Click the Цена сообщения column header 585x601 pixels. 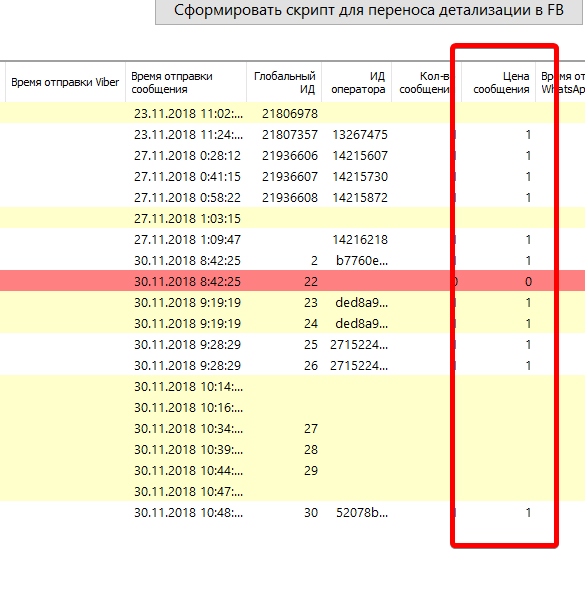(498, 82)
